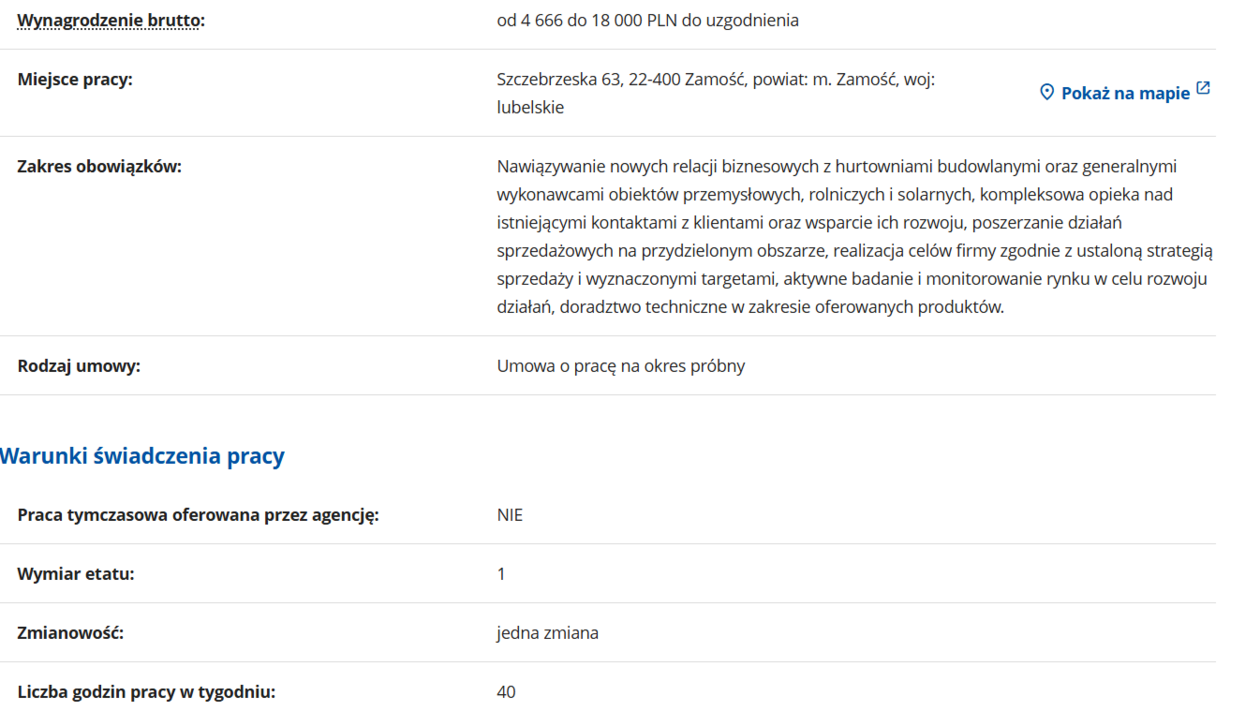Screen dimensions: 1260x711
Task: Click the NIE value
Action: [509, 515]
